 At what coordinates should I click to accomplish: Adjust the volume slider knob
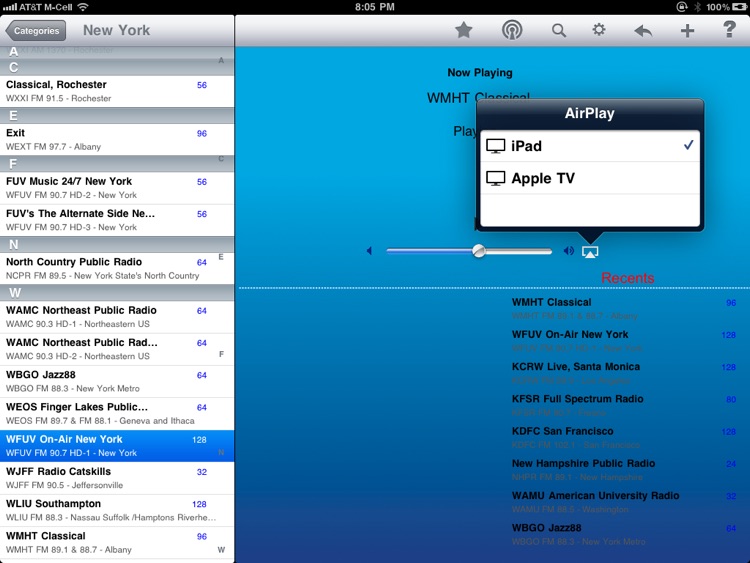479,251
